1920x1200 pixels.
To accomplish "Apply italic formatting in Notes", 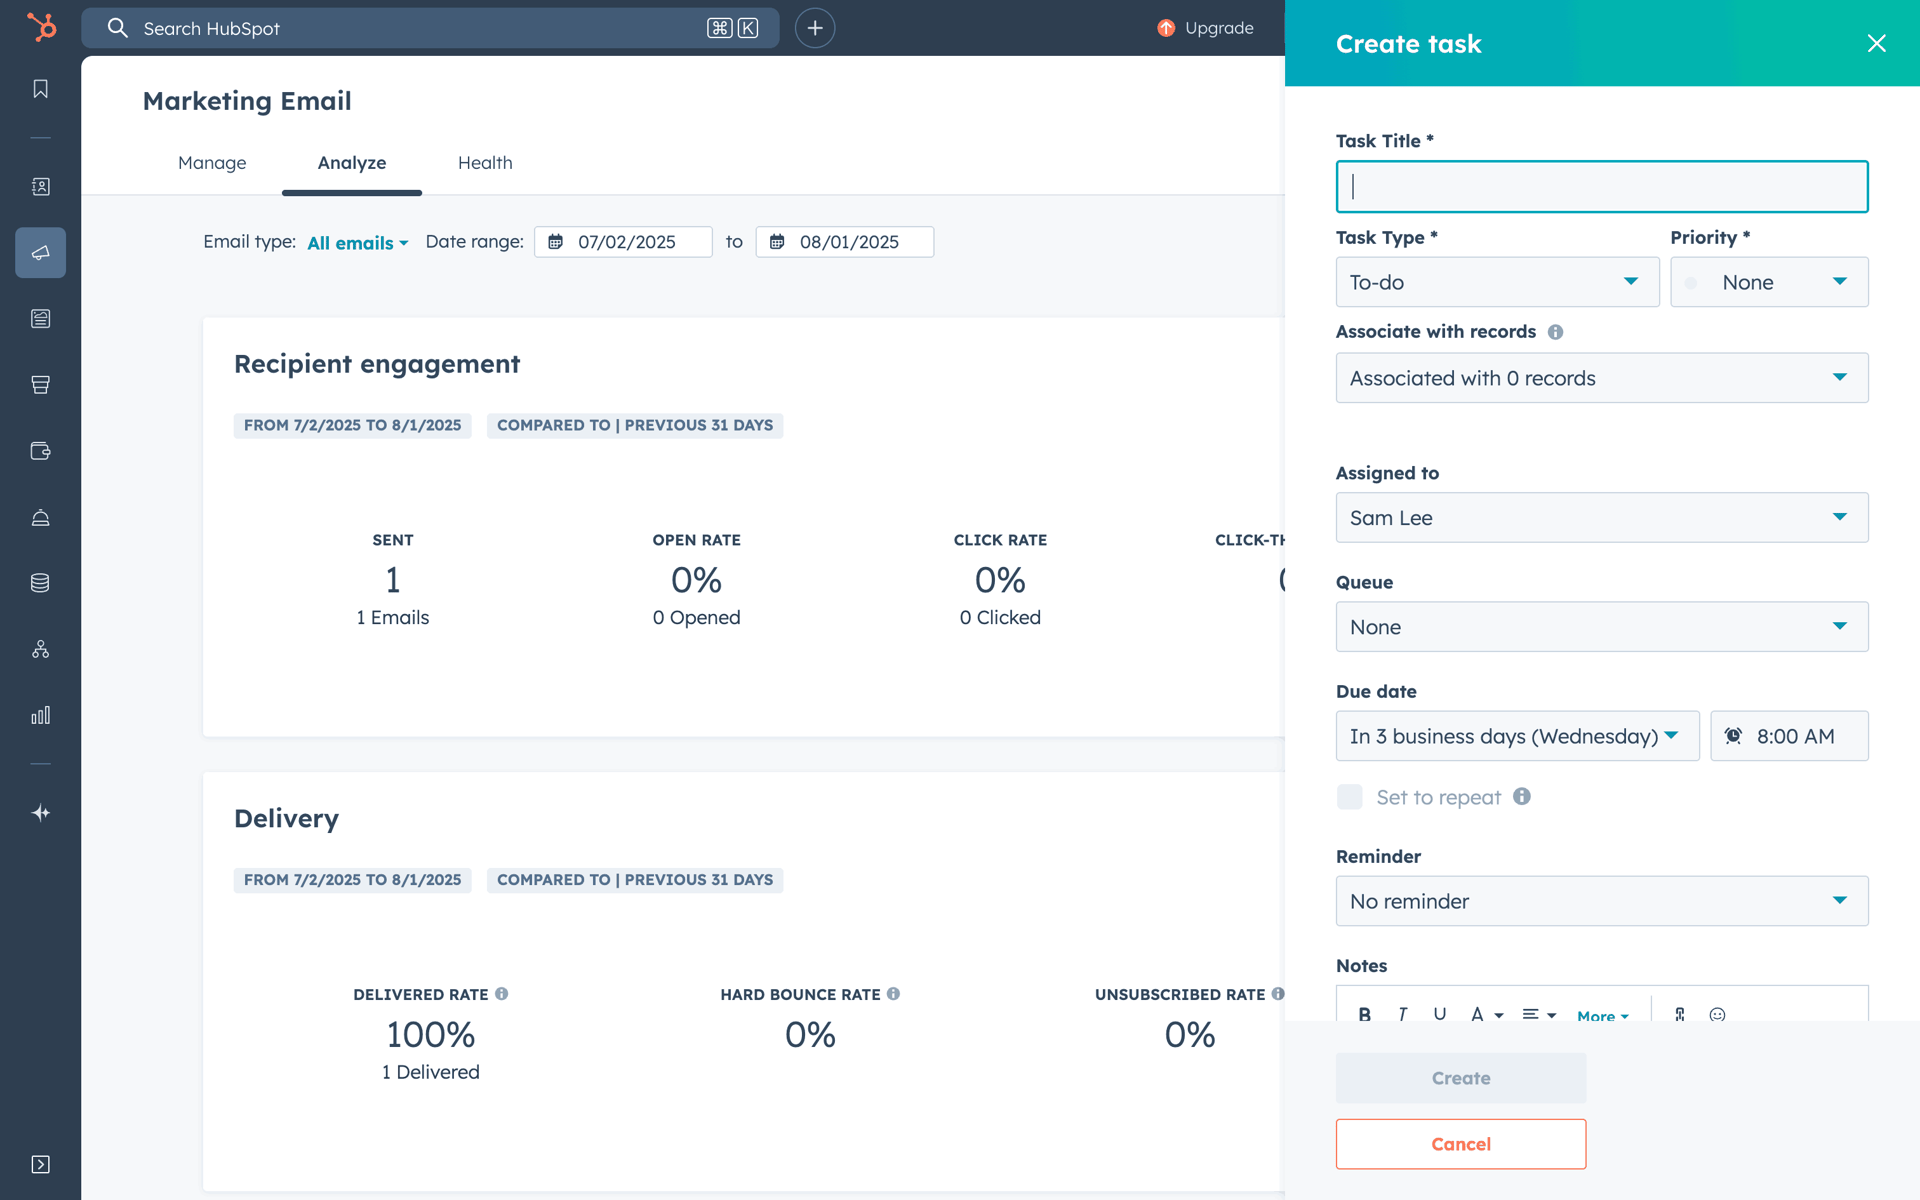I will coord(1403,1014).
